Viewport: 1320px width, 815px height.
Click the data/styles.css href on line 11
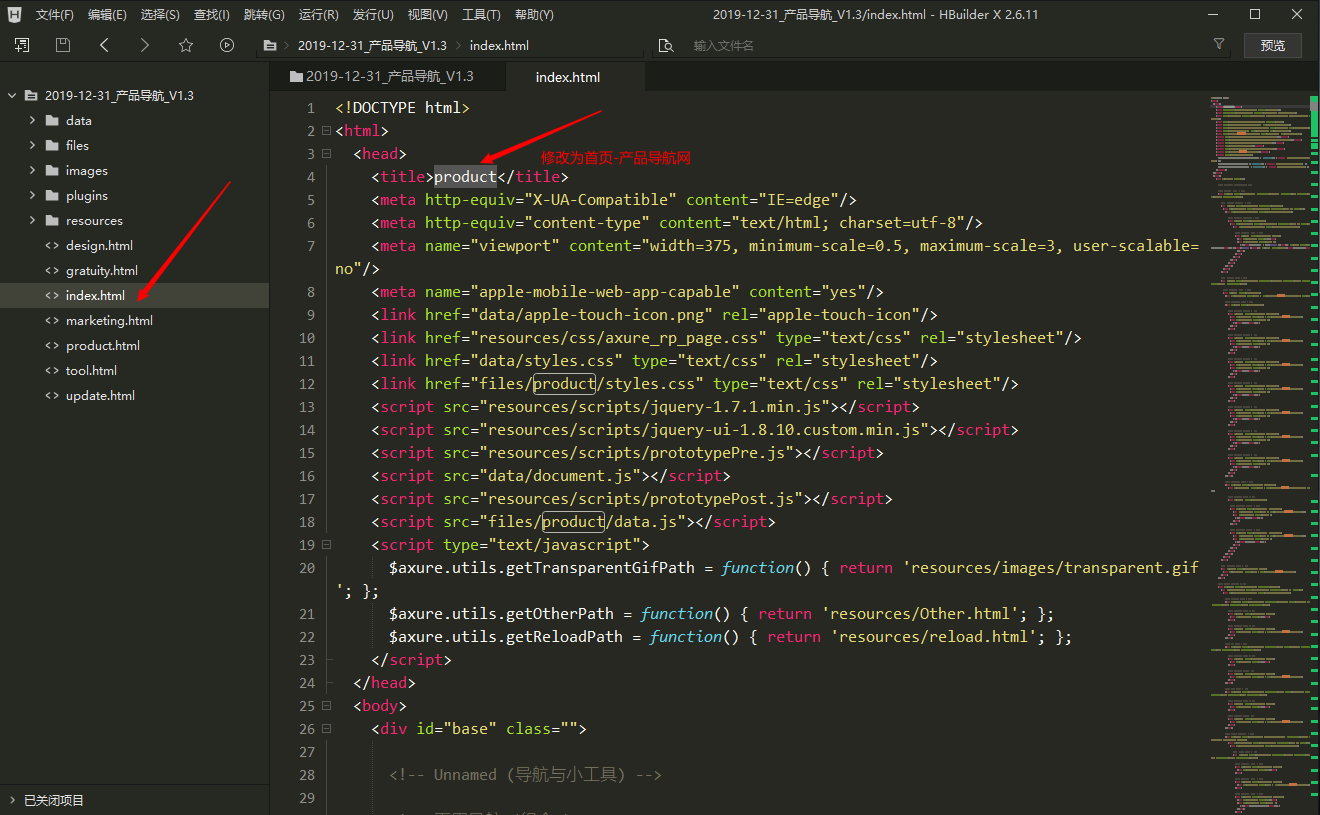point(547,361)
